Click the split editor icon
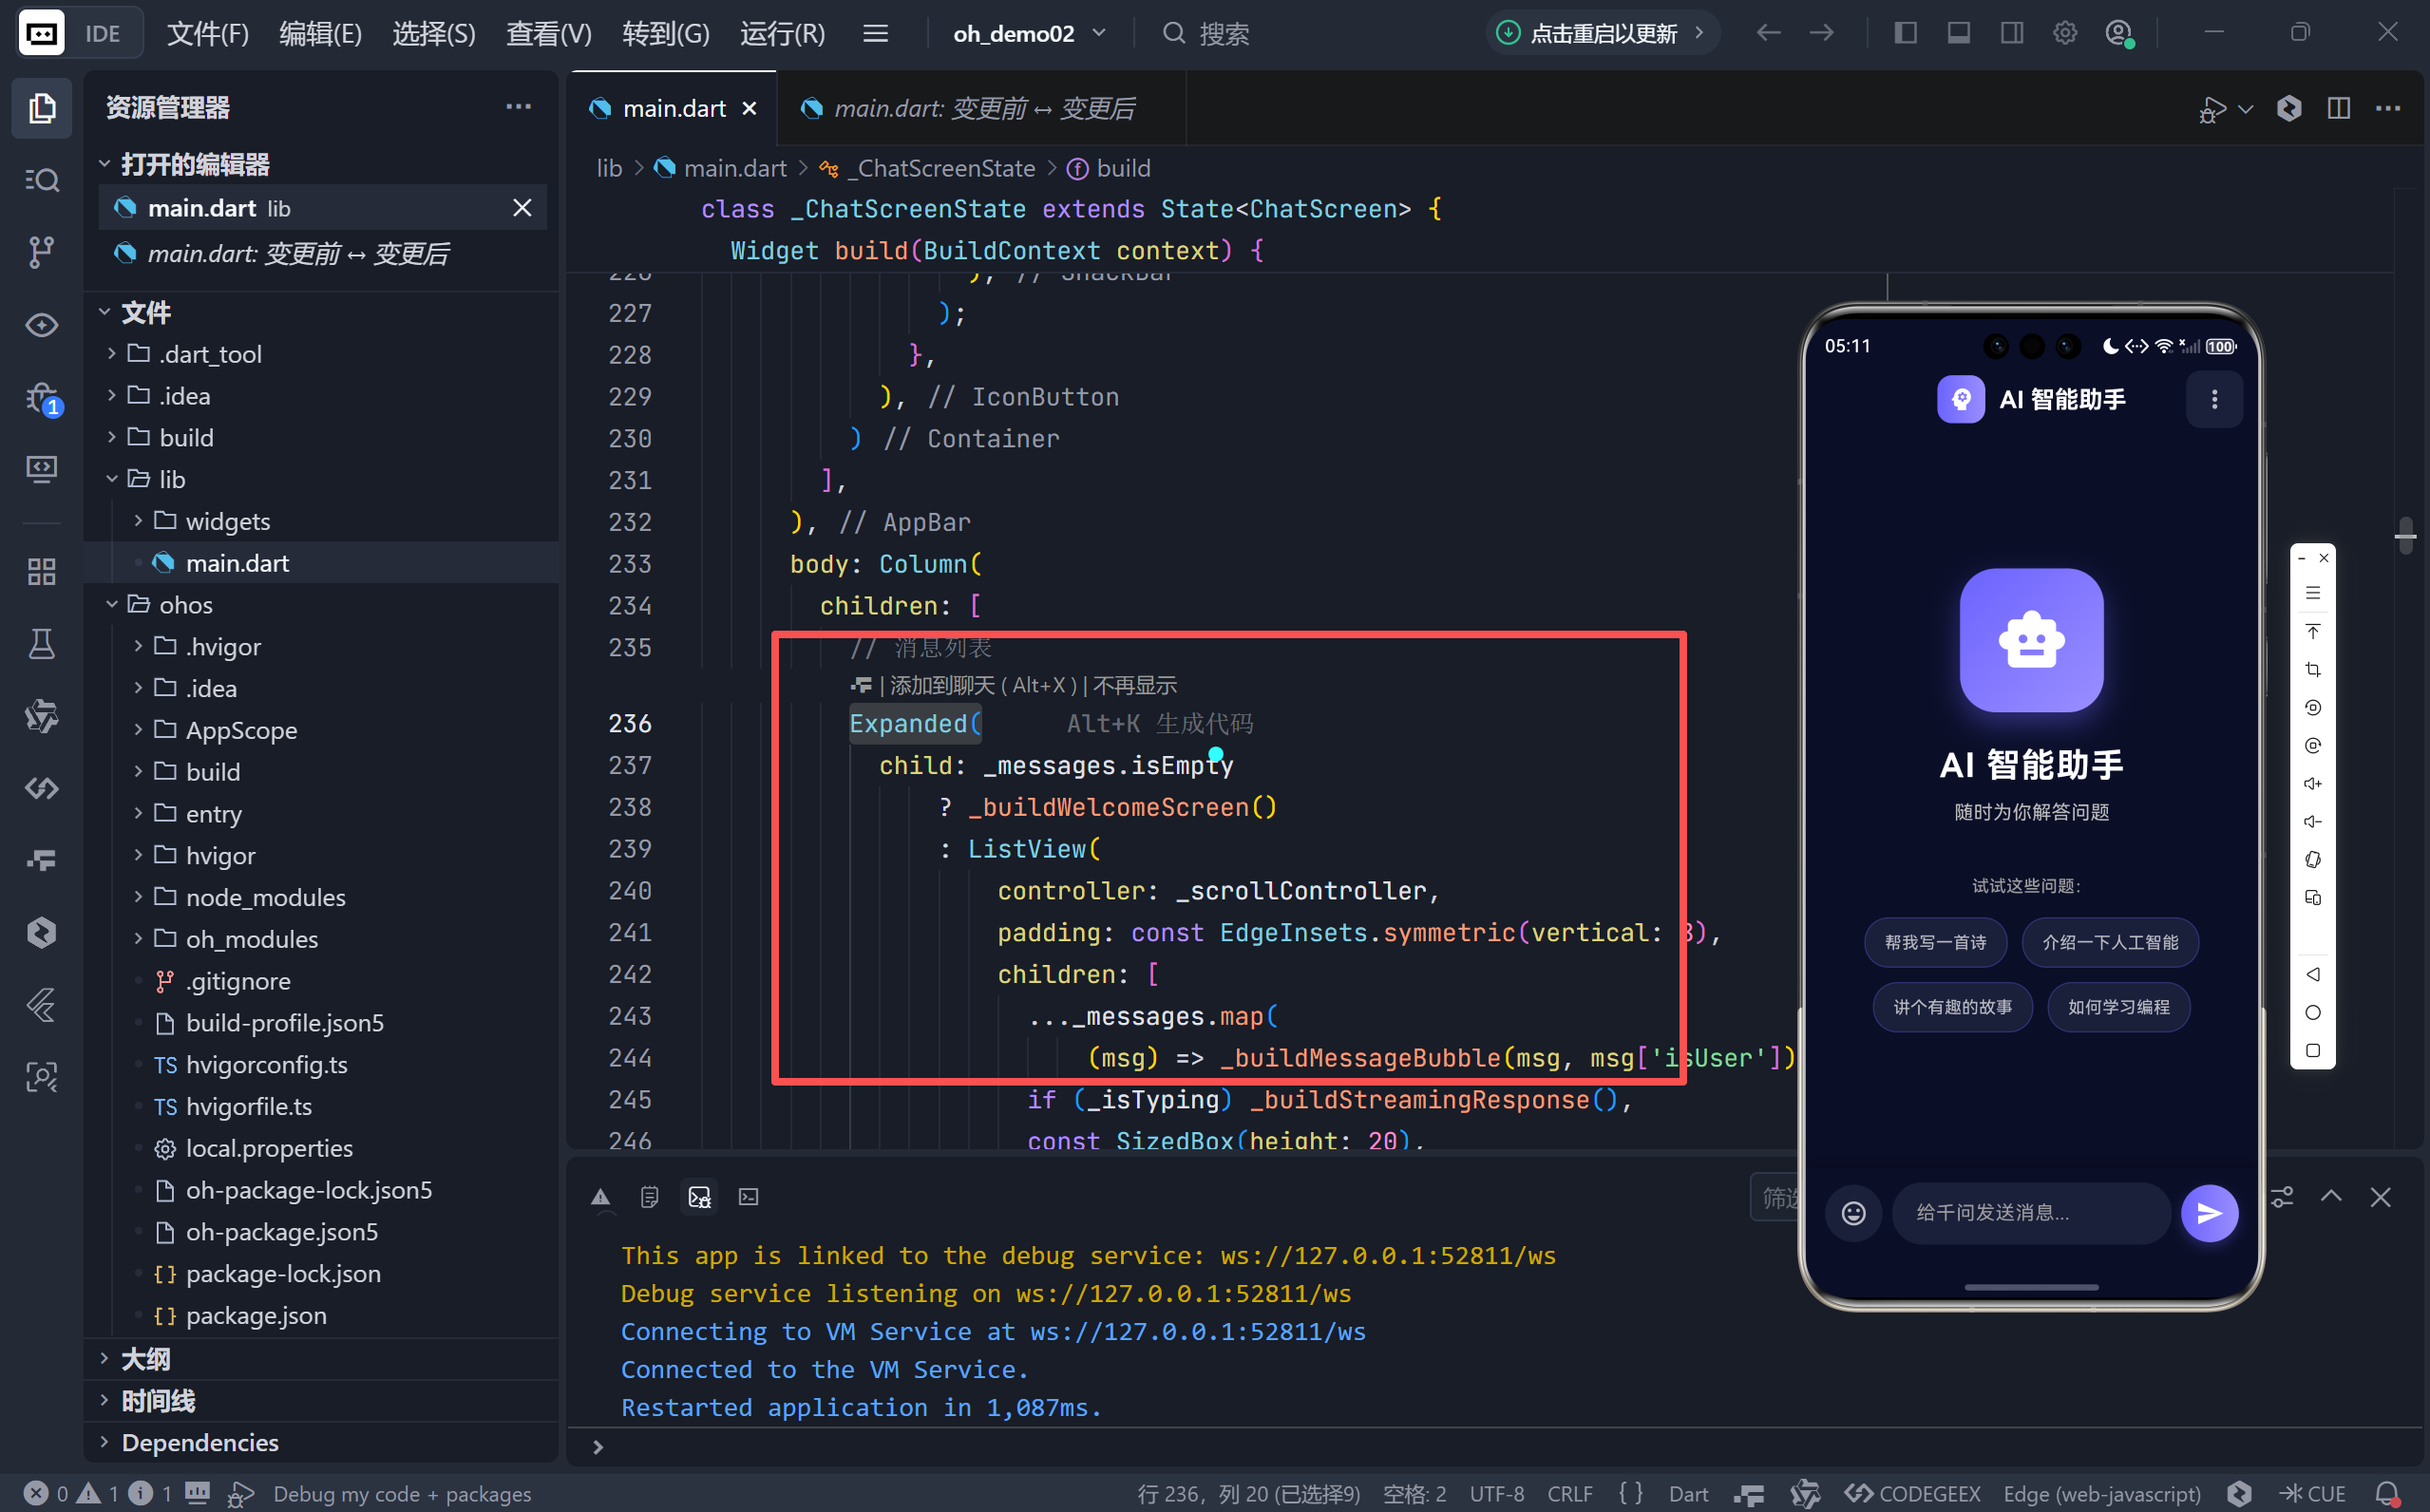2430x1512 pixels. click(x=2338, y=108)
